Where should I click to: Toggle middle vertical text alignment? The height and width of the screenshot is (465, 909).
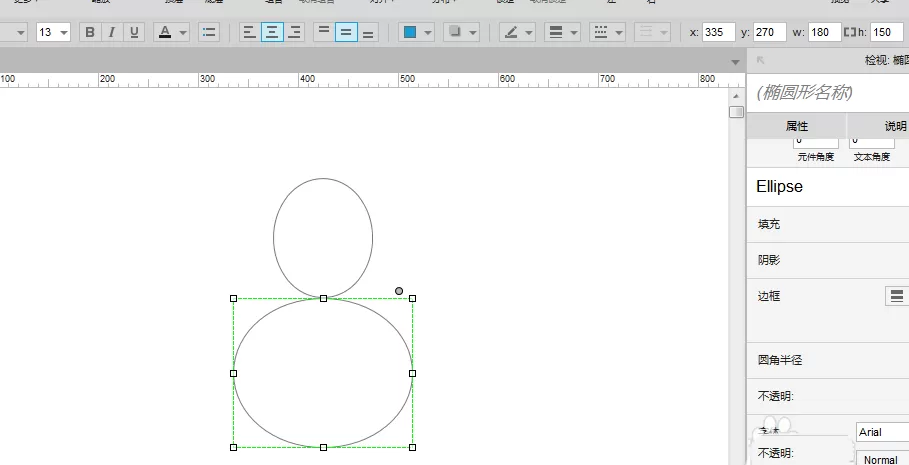[x=346, y=32]
